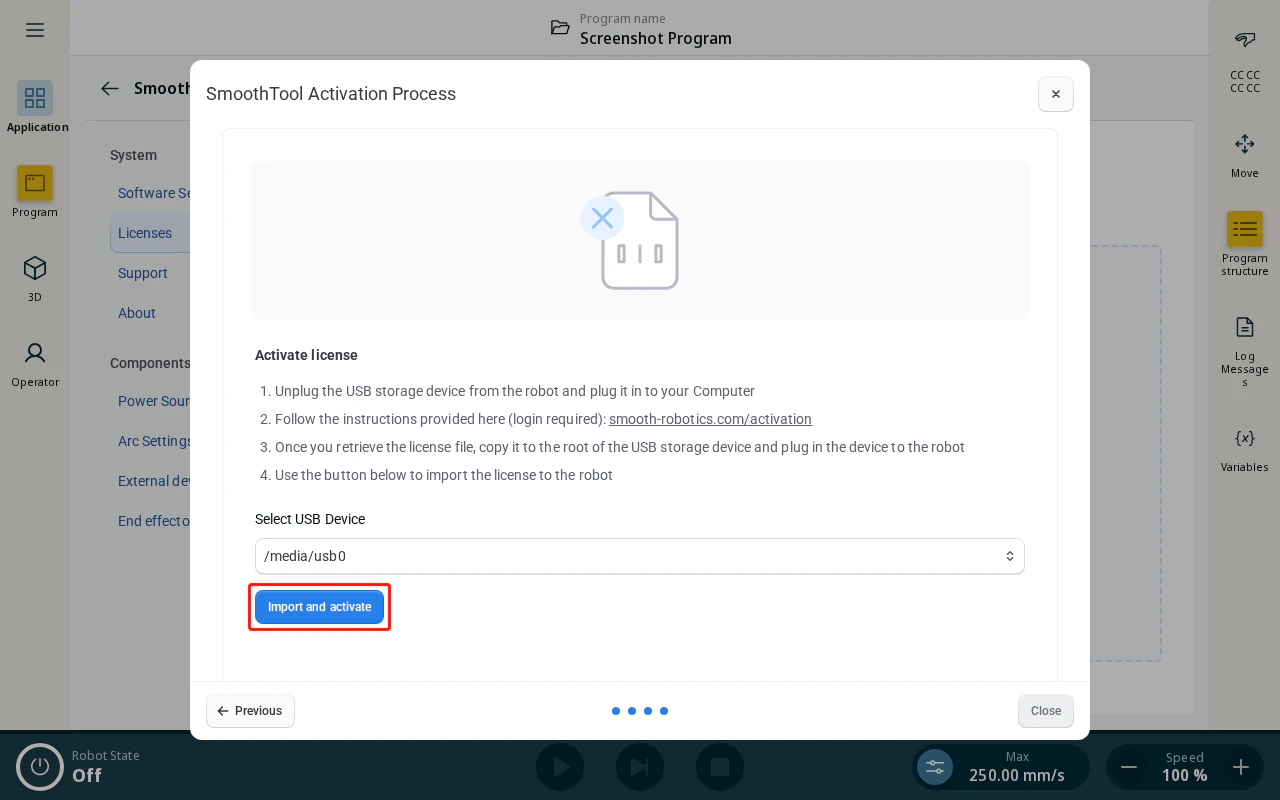
Task: Open the hamburger main menu
Action: pos(35,30)
